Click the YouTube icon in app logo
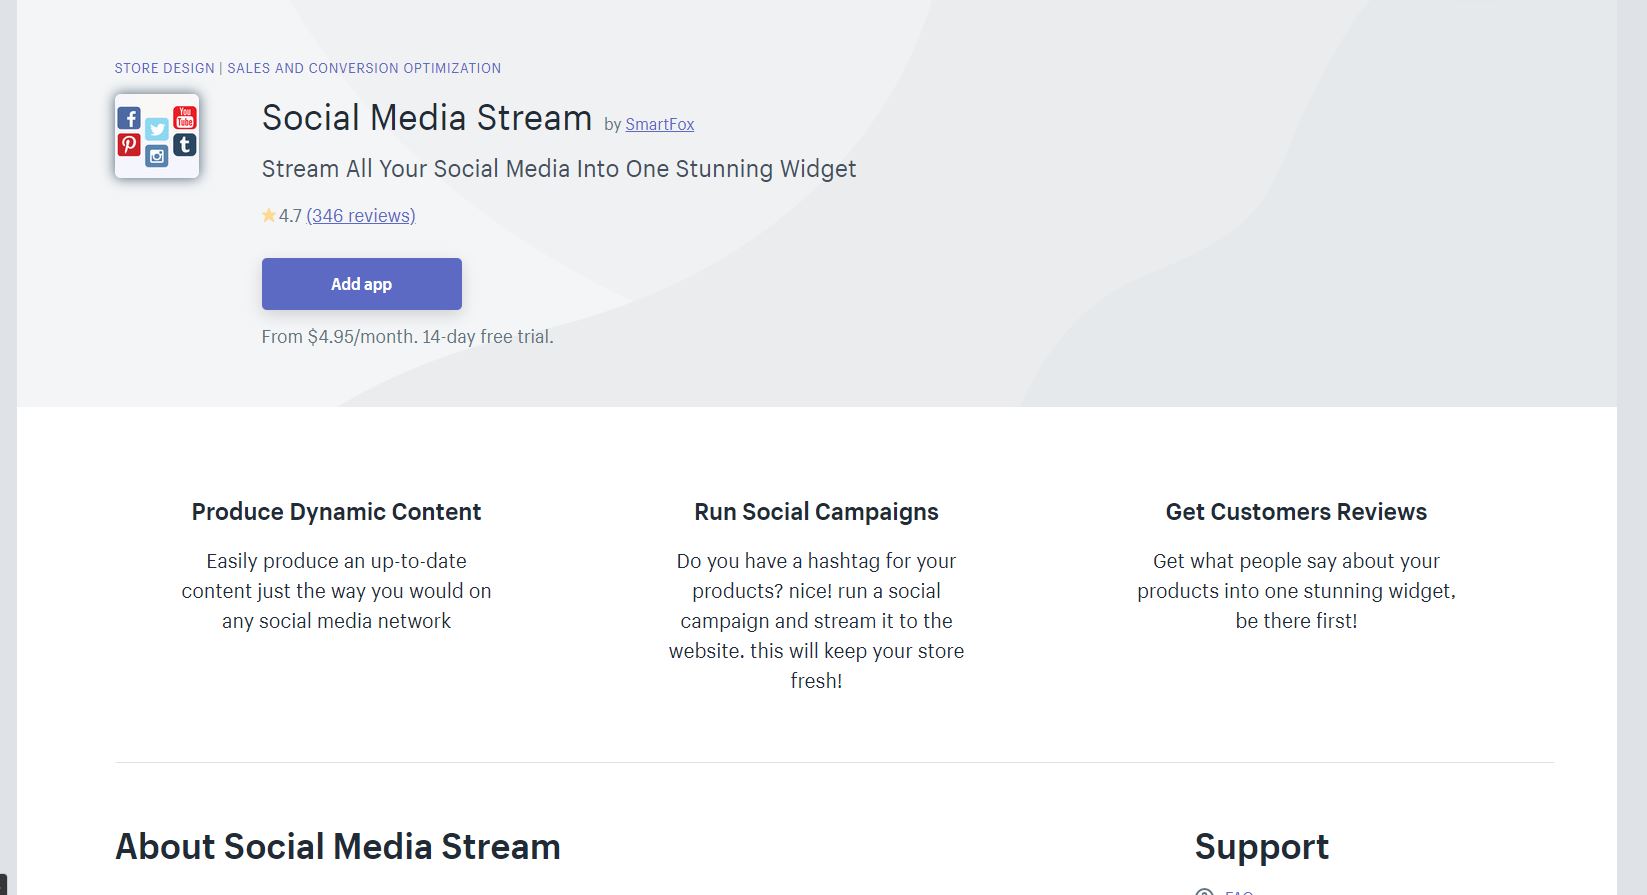This screenshot has width=1647, height=895. [185, 117]
